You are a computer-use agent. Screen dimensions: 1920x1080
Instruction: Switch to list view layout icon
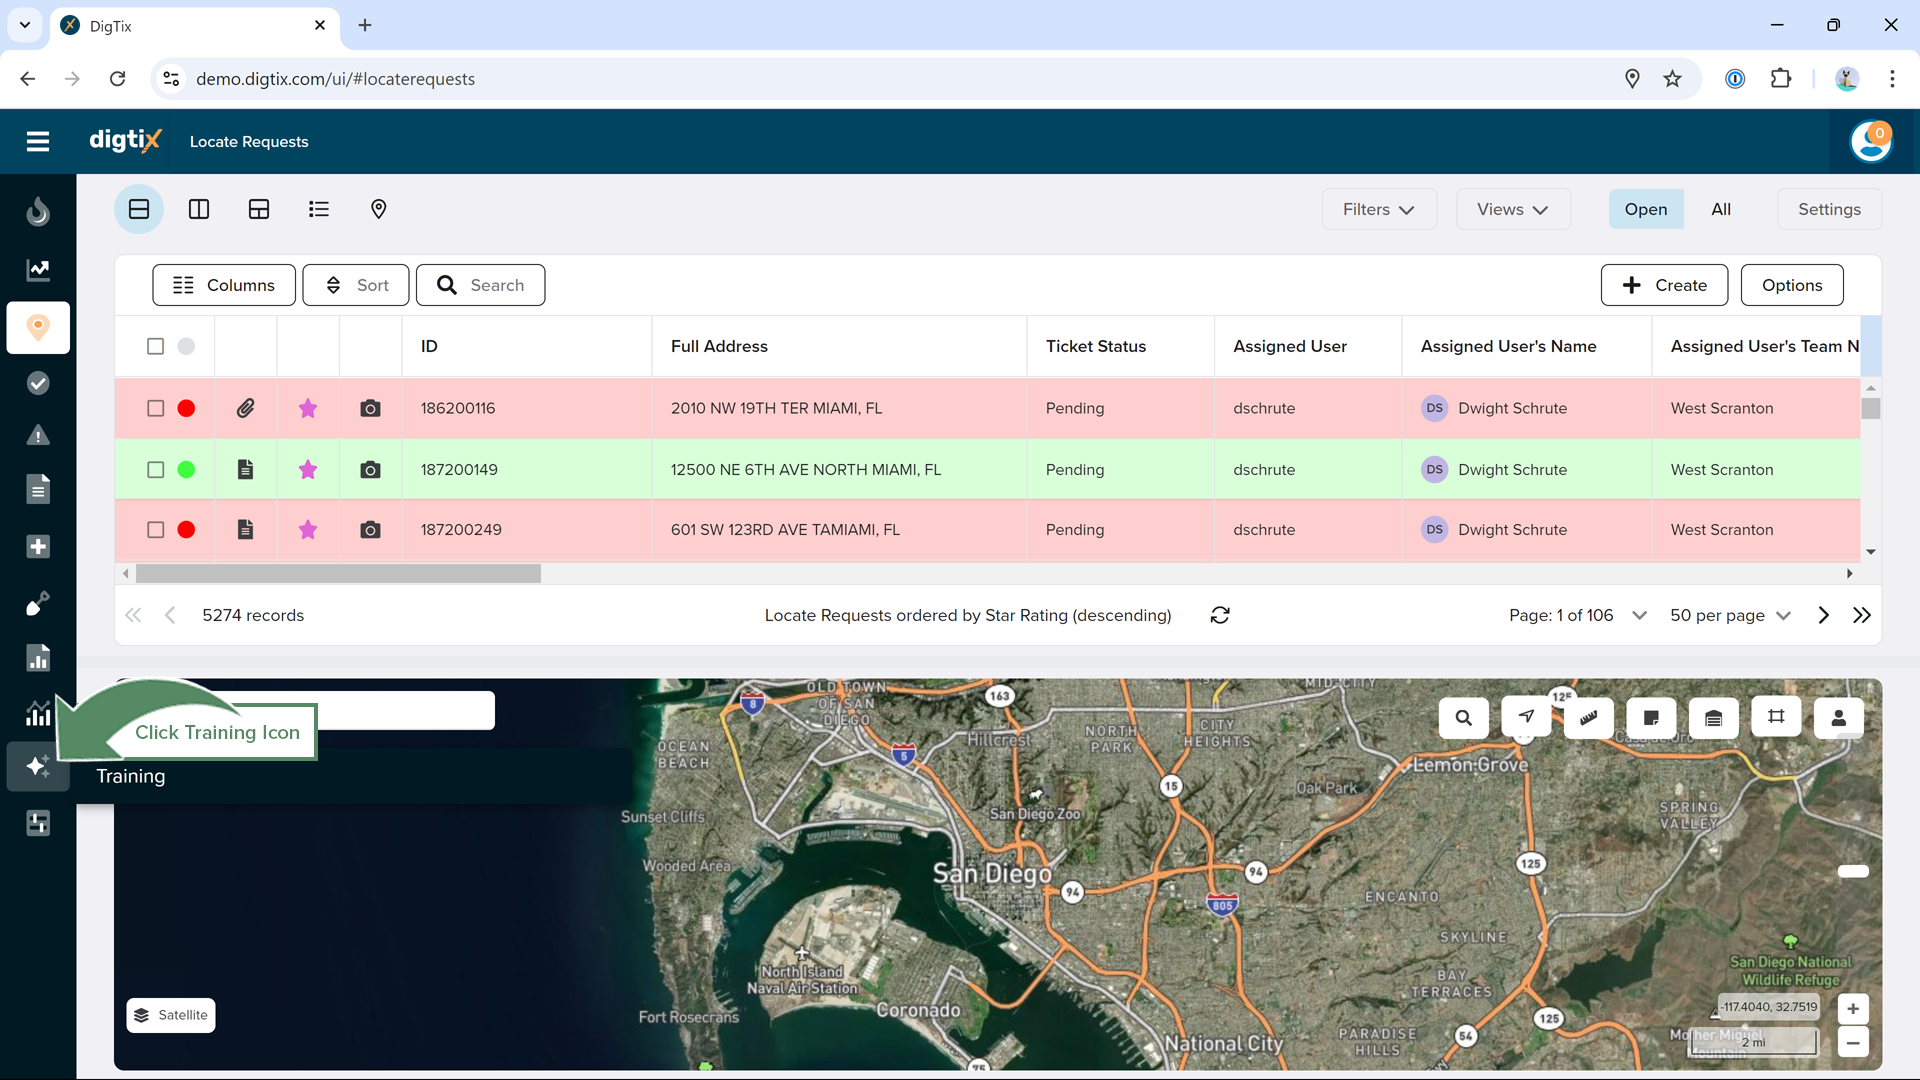click(x=318, y=209)
